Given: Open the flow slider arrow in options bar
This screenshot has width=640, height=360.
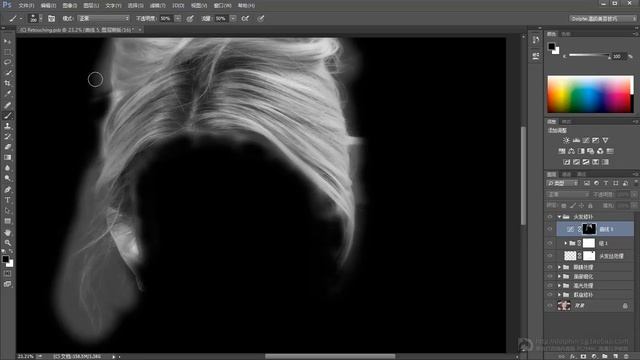Looking at the screenshot, I should (233, 18).
